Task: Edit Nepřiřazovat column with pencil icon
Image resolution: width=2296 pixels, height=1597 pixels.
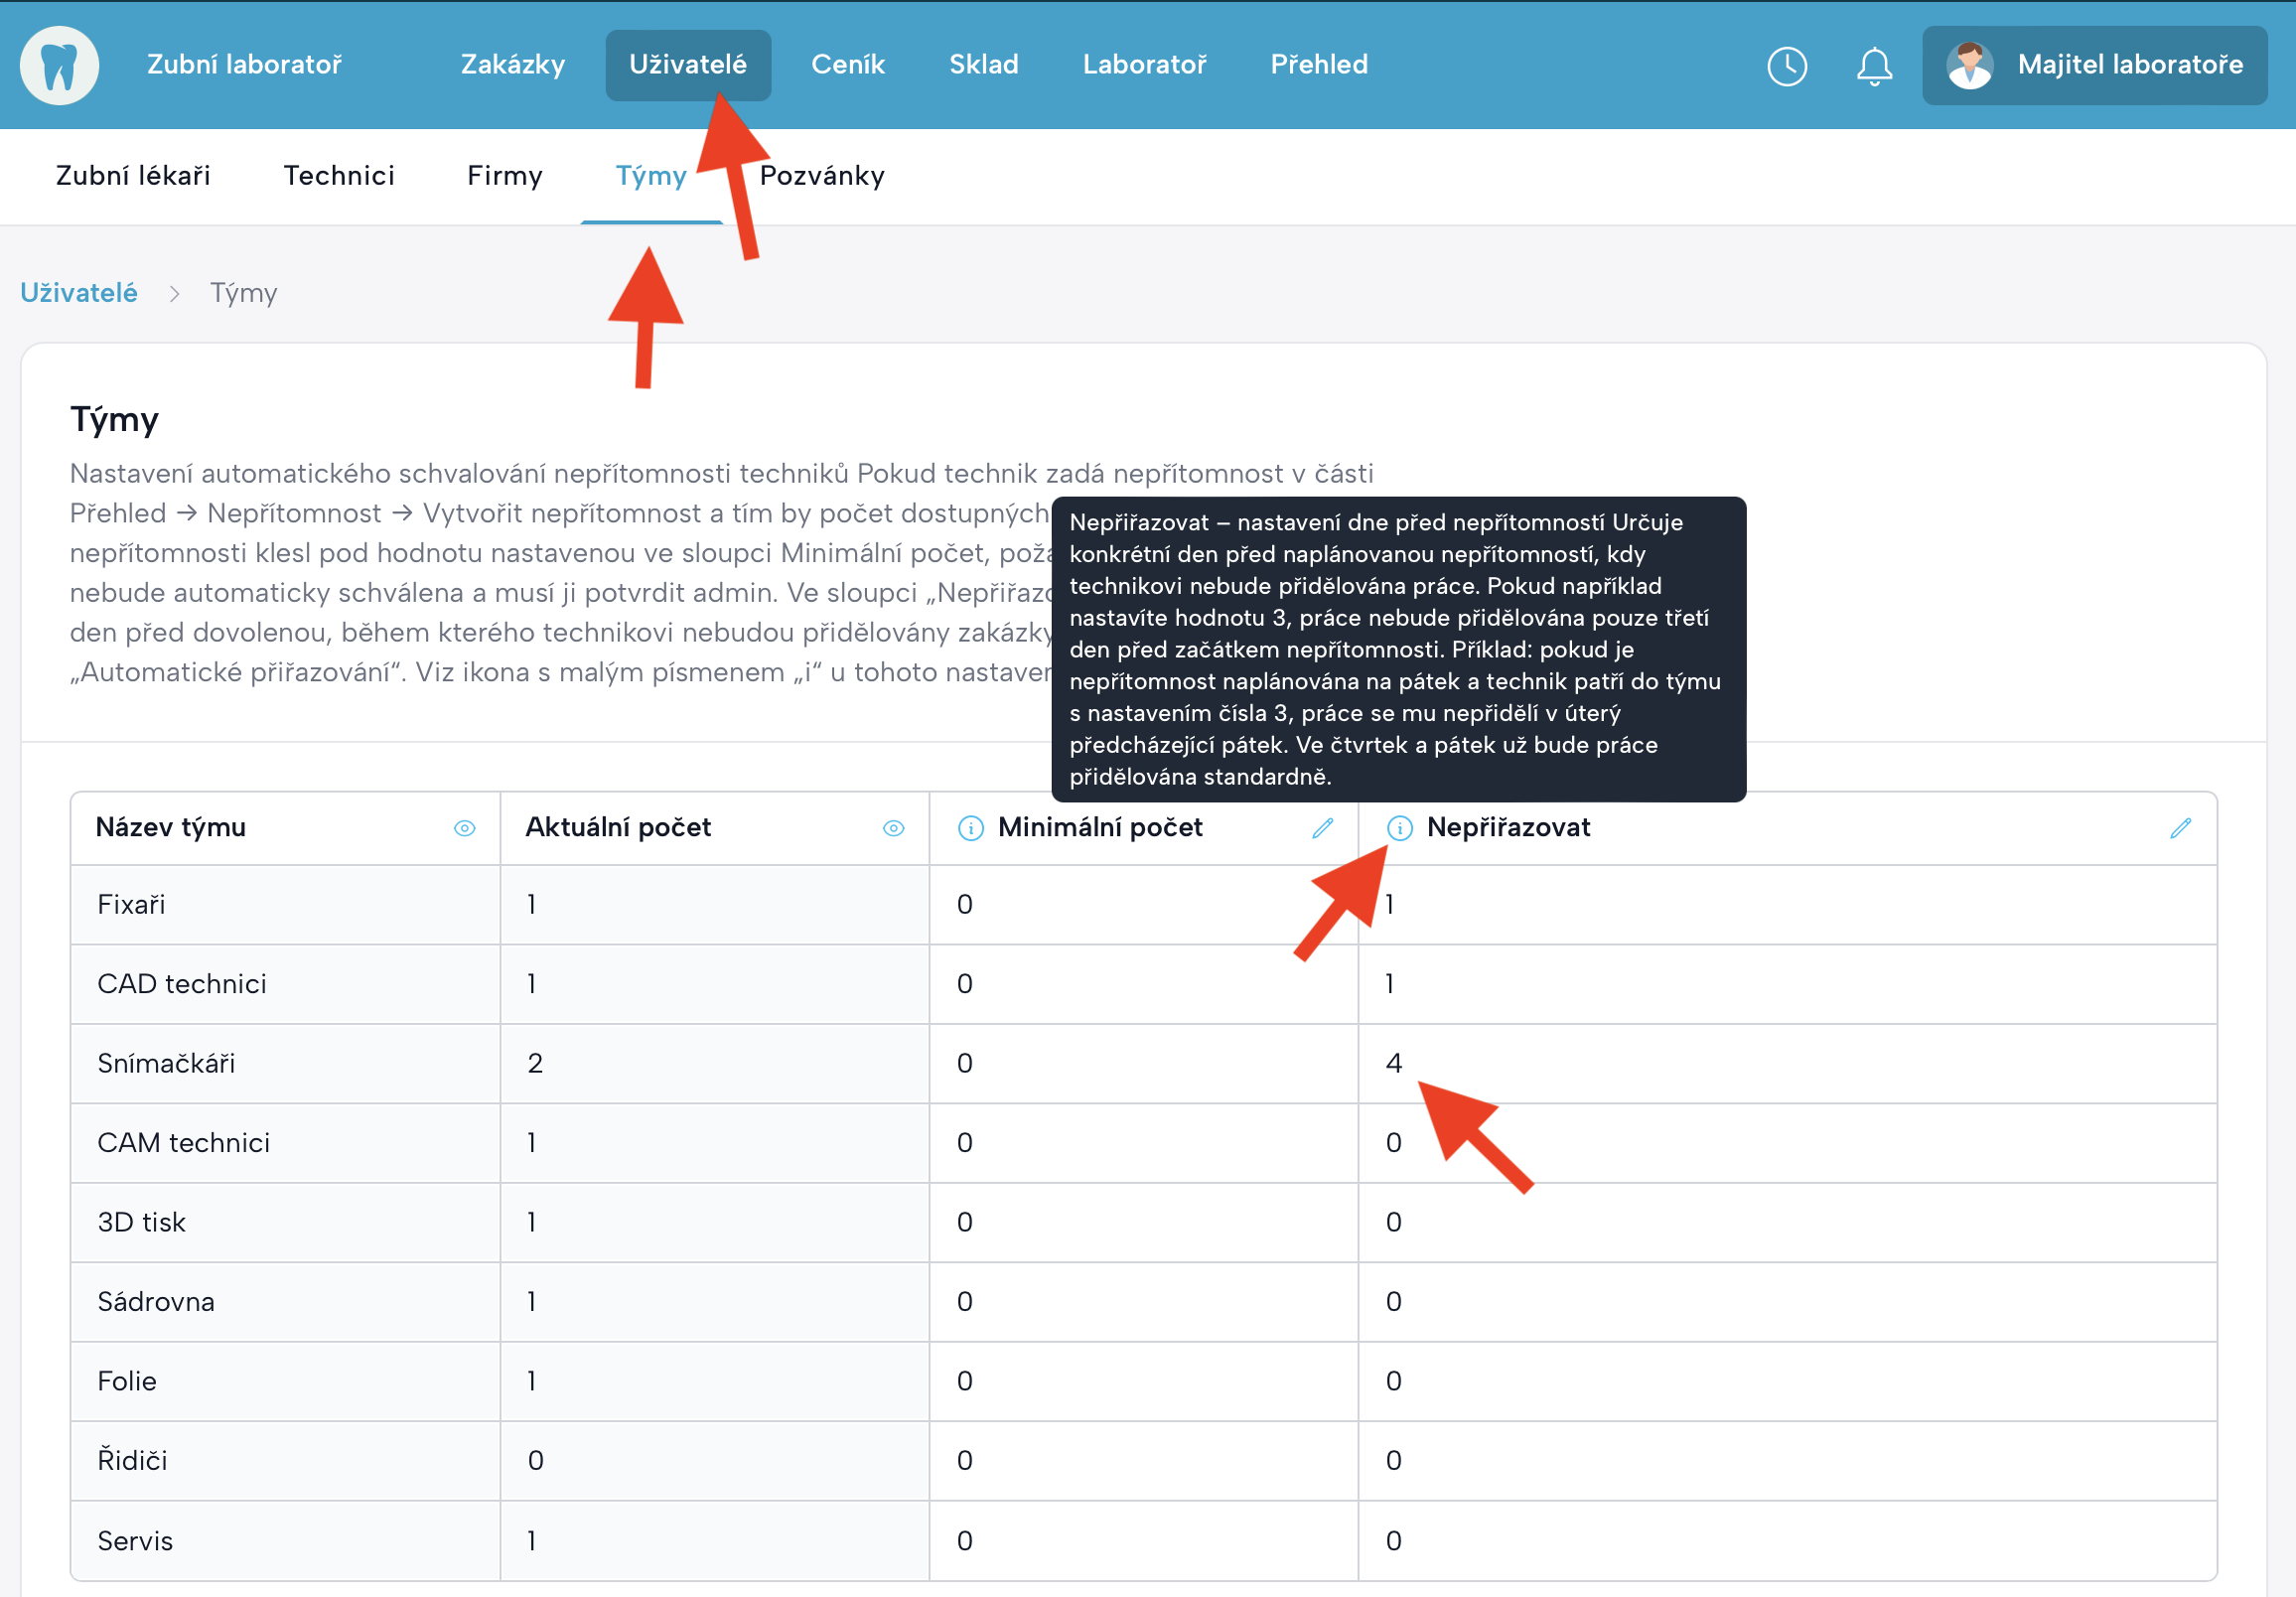Action: (2180, 828)
